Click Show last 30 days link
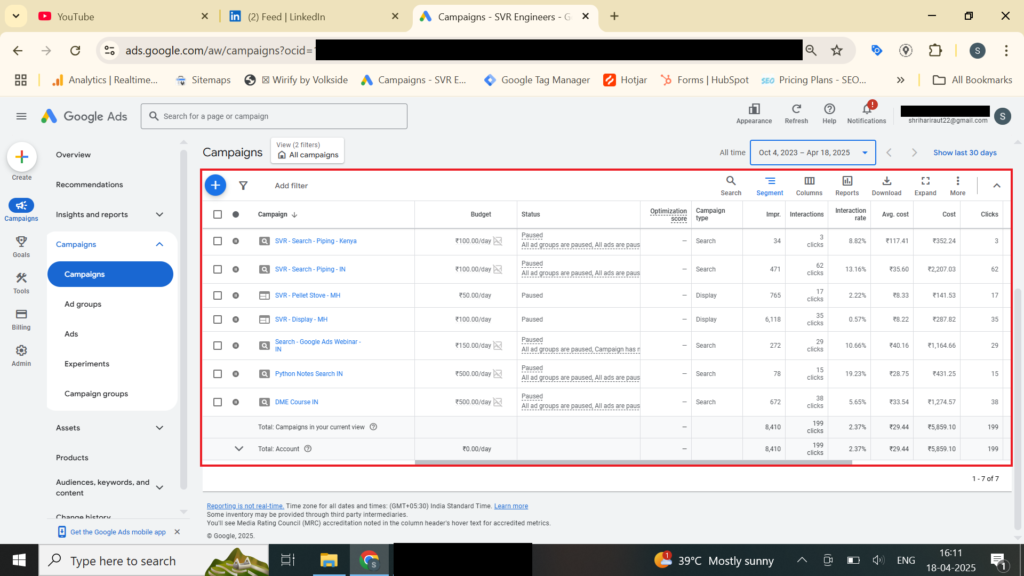 pyautogui.click(x=964, y=153)
